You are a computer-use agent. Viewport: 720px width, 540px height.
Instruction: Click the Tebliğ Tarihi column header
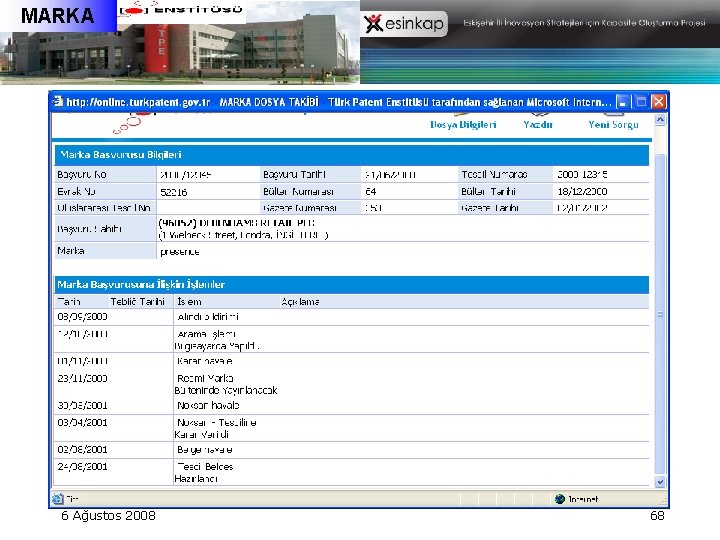(137, 302)
